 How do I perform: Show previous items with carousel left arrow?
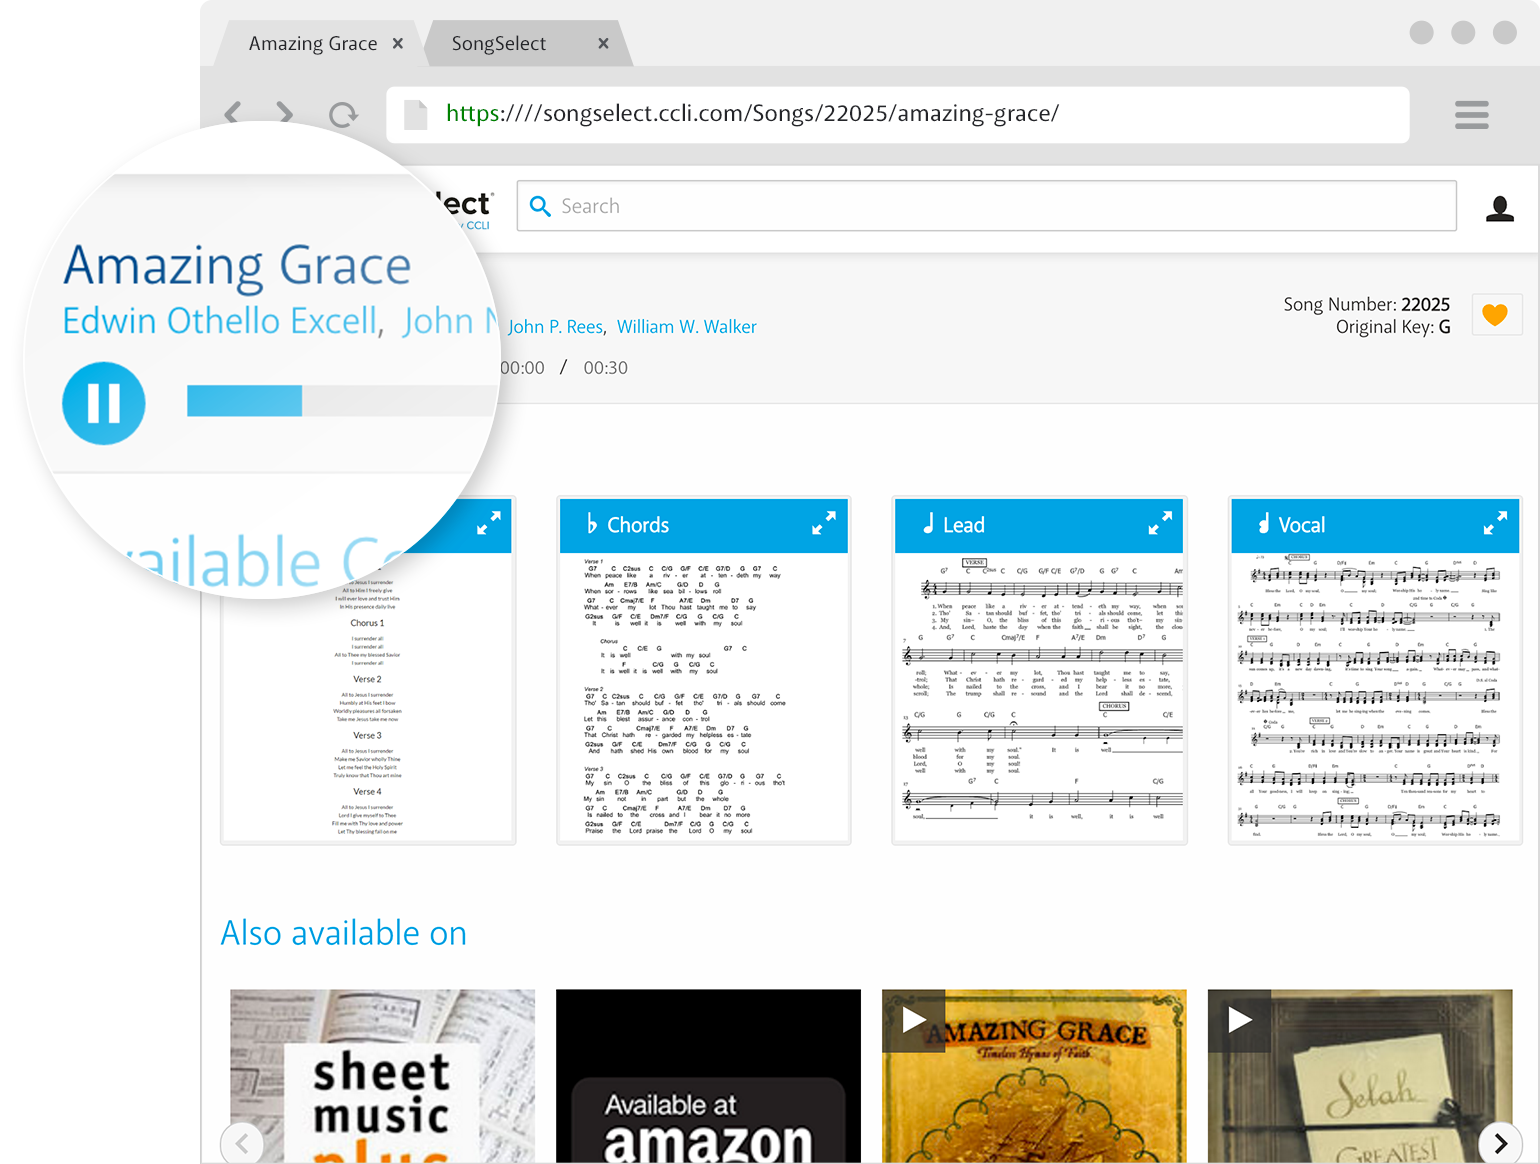242,1143
